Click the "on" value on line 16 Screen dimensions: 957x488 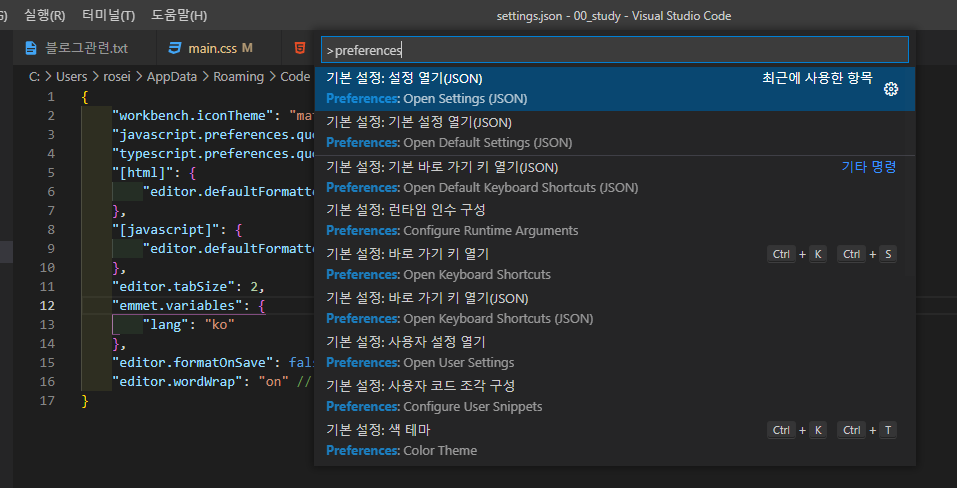click(273, 382)
